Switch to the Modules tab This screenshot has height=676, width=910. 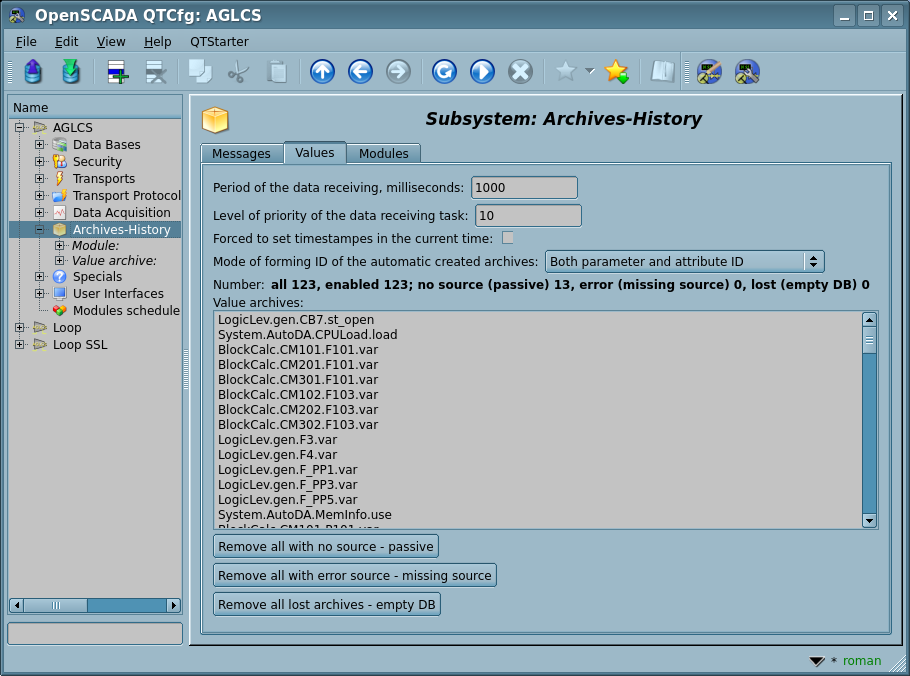[x=384, y=154]
